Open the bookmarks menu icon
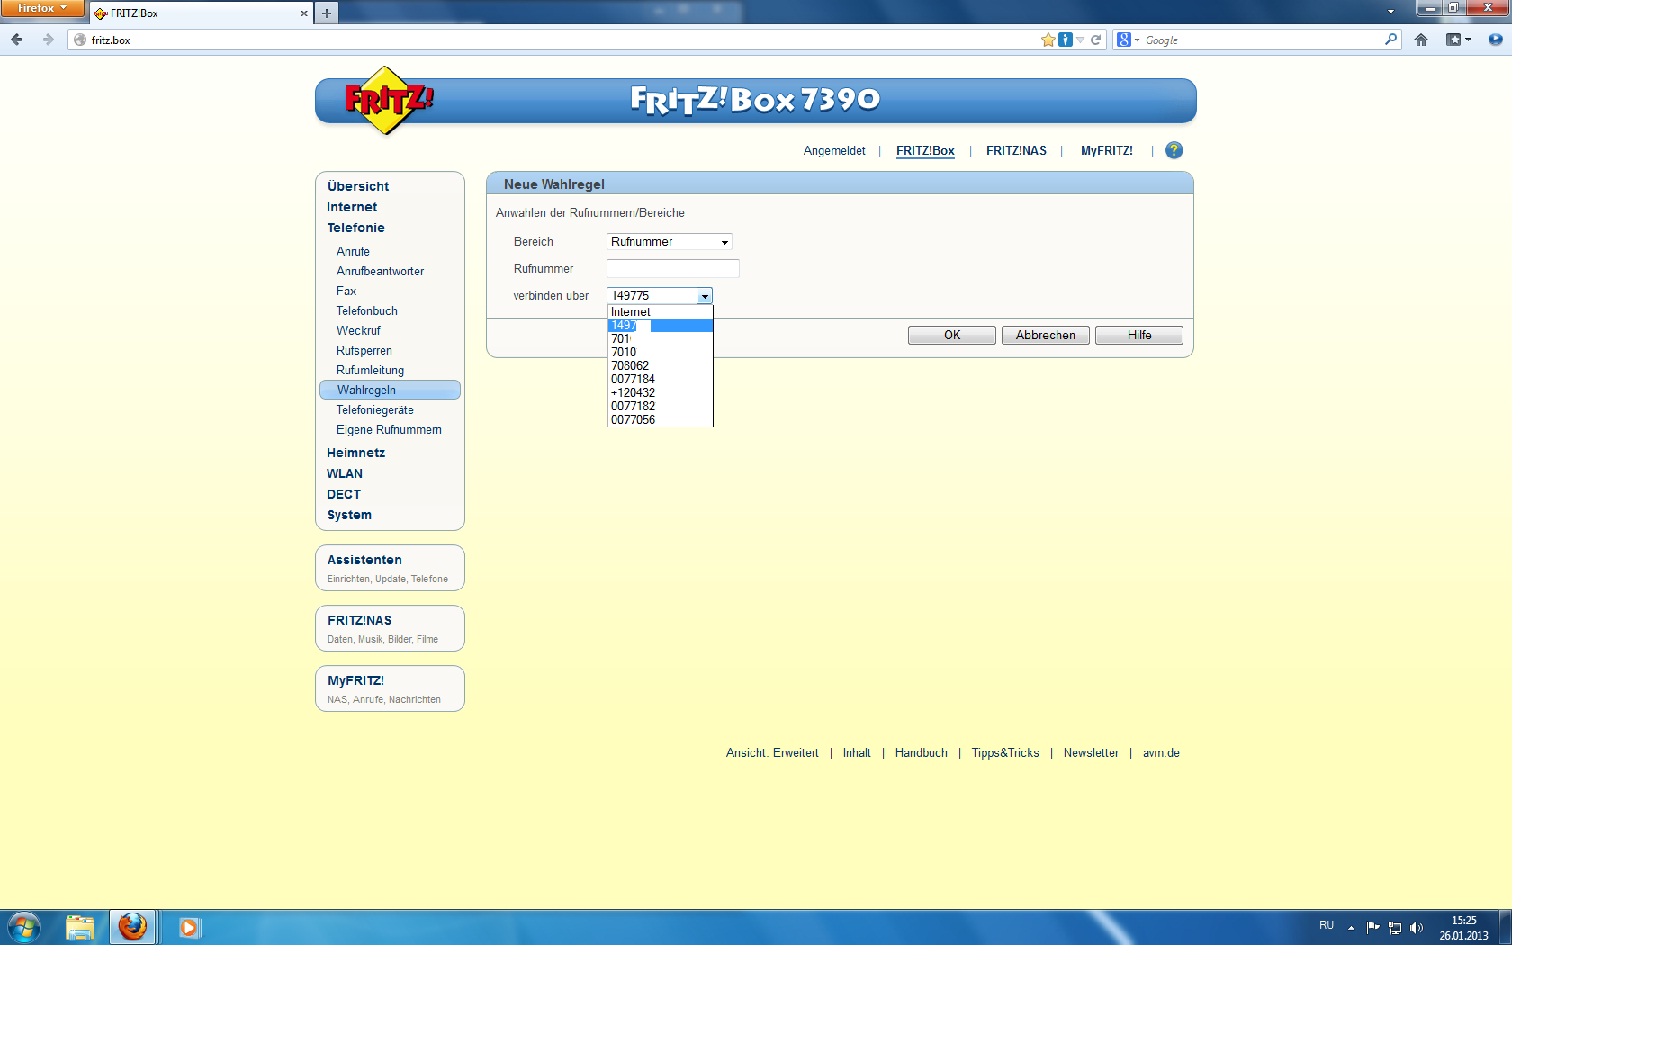The width and height of the screenshot is (1680, 1050). tap(1457, 40)
